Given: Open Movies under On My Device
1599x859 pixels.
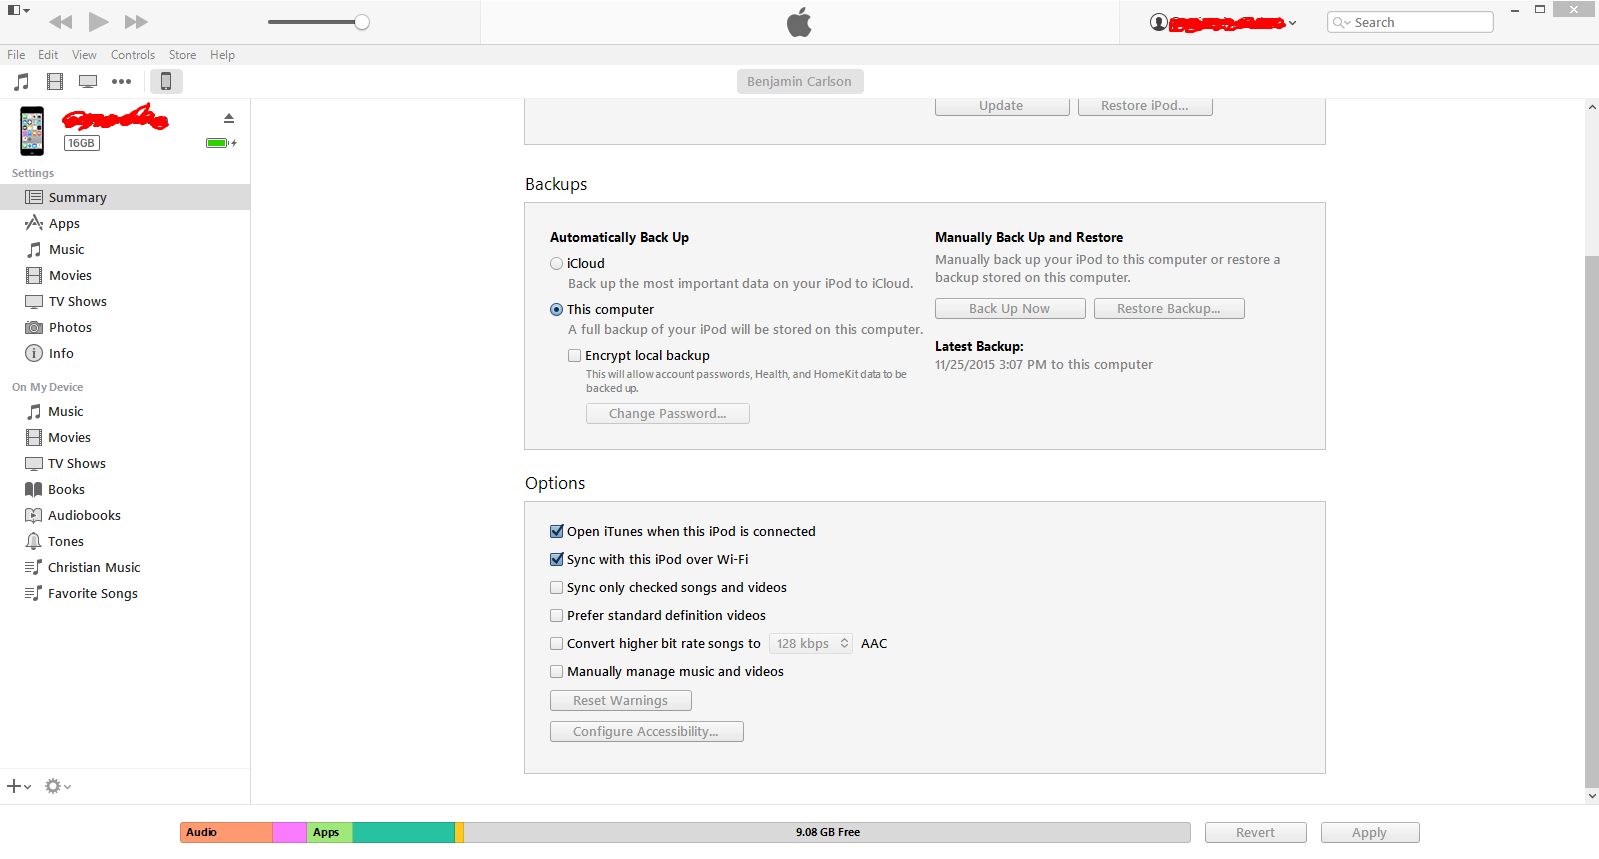Looking at the screenshot, I should click(125, 437).
